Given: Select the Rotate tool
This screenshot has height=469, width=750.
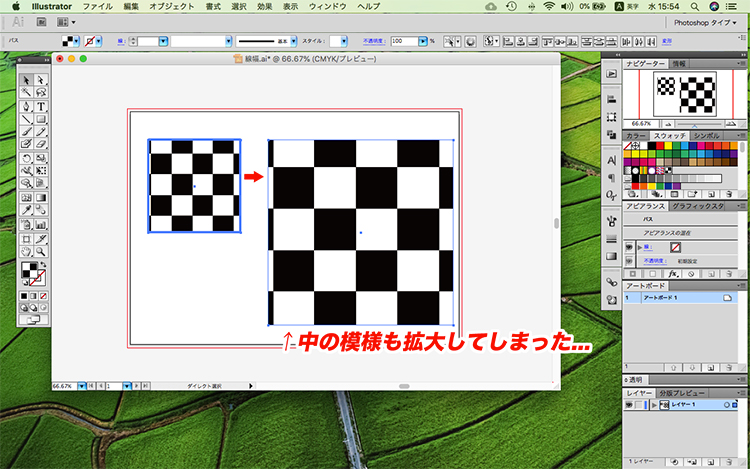Looking at the screenshot, I should [27, 158].
